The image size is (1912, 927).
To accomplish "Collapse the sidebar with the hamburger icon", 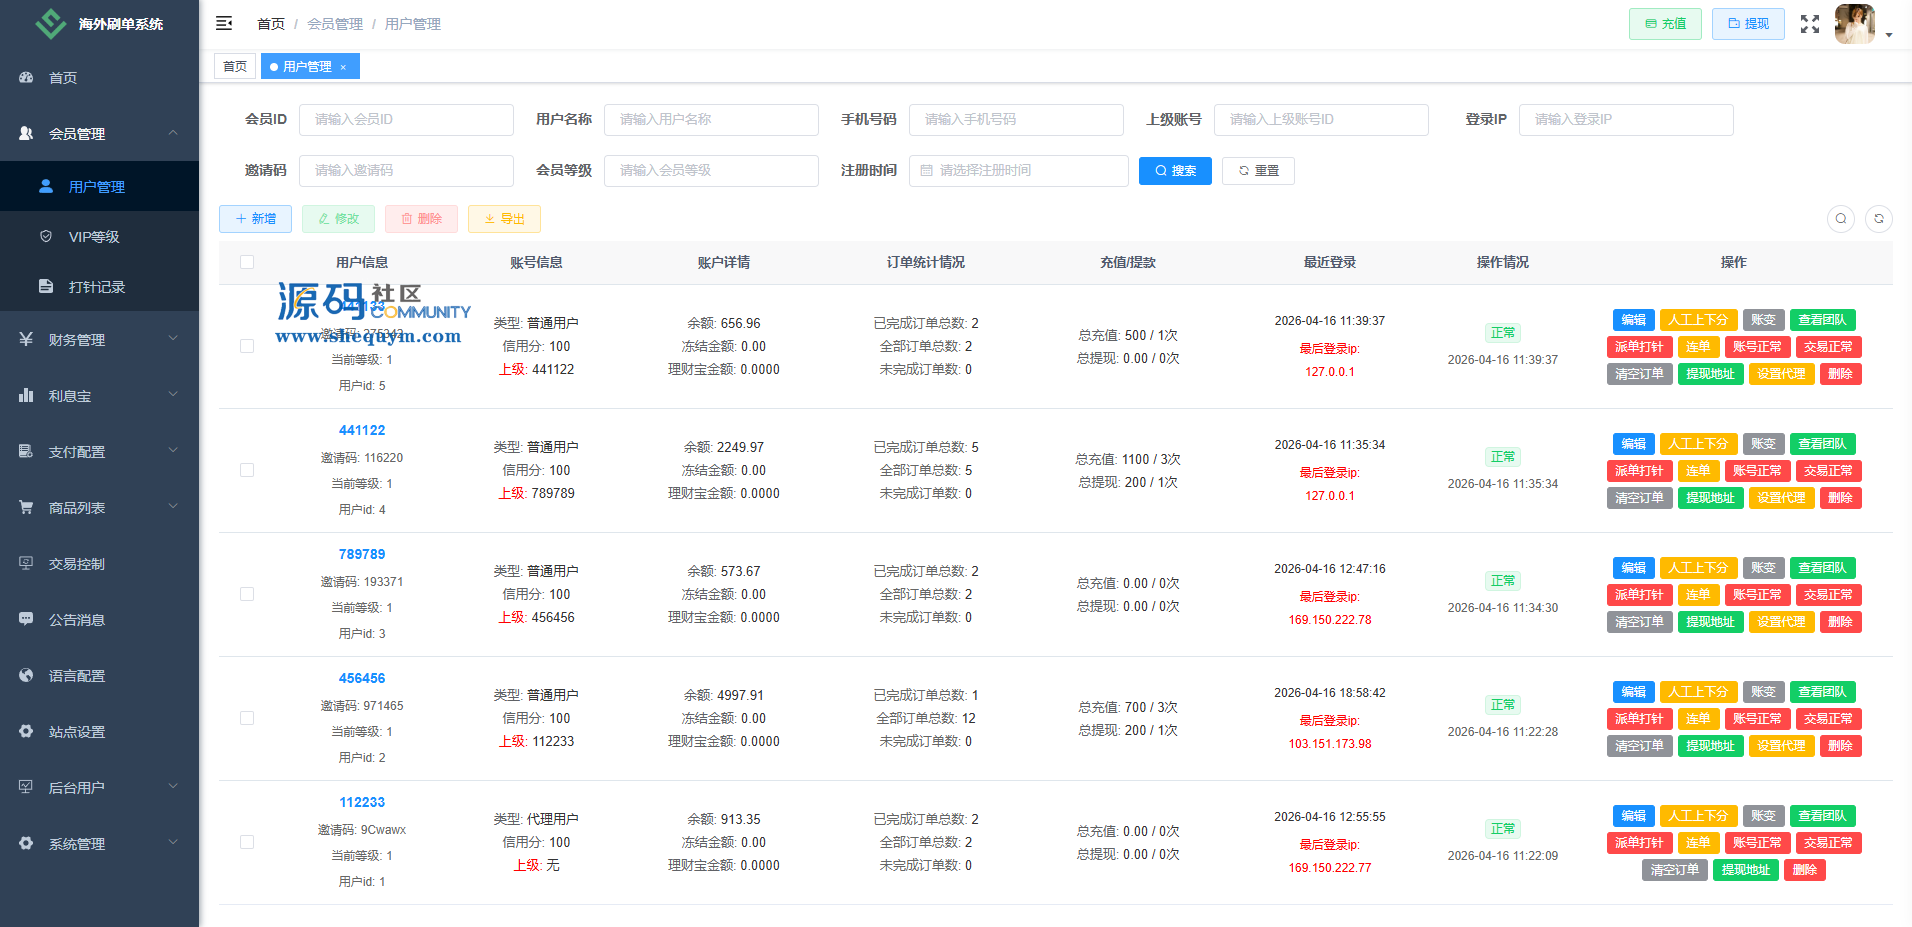I will [x=224, y=23].
